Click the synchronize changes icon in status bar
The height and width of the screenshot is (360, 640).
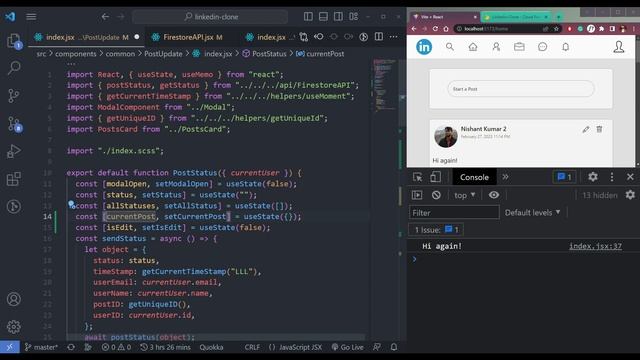(71, 347)
